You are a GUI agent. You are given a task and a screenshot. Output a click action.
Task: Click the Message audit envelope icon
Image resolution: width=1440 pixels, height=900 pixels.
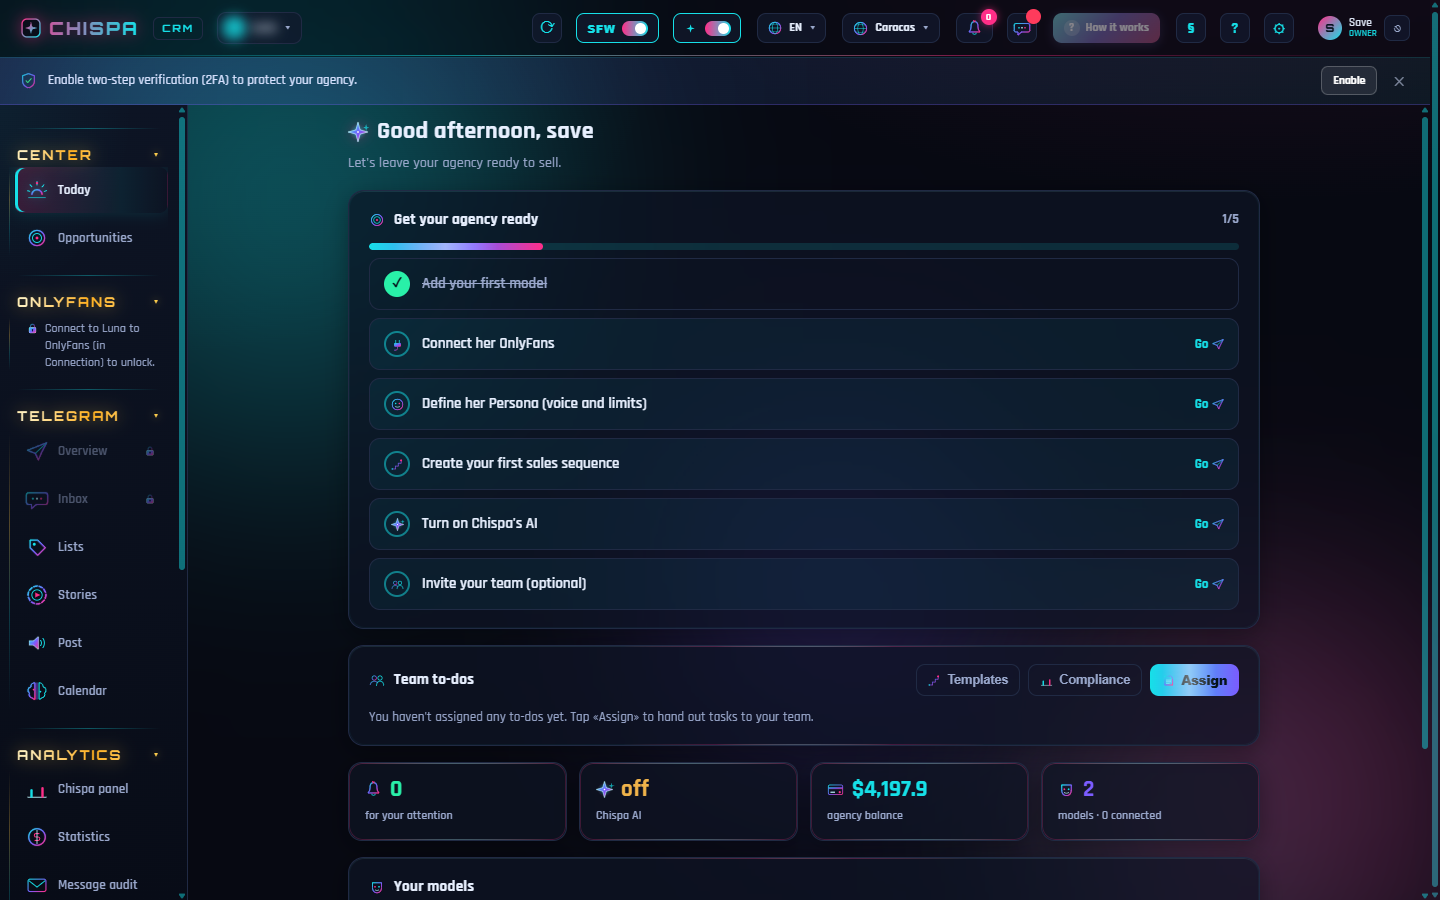tap(37, 885)
